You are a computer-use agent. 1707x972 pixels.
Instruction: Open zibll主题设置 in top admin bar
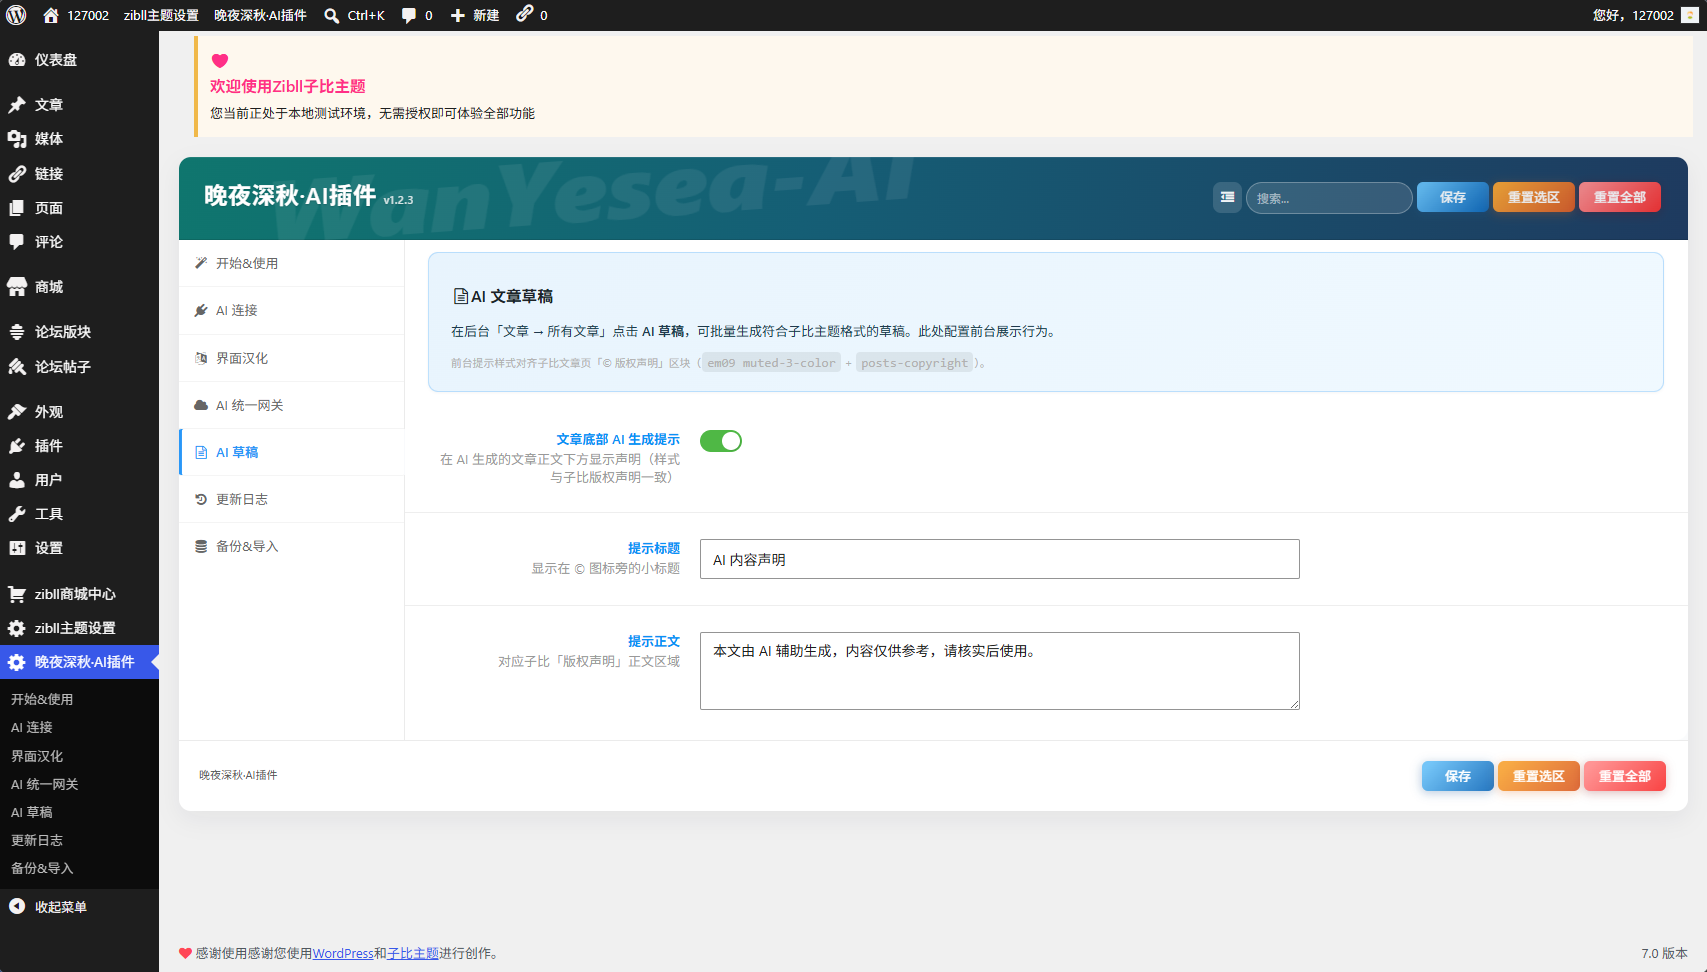click(x=161, y=15)
